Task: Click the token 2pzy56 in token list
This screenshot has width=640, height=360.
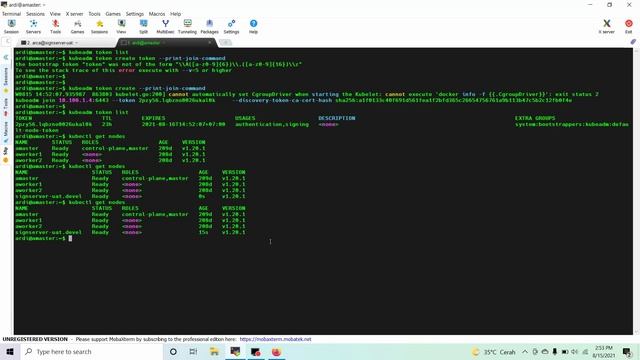Action: pos(53,124)
